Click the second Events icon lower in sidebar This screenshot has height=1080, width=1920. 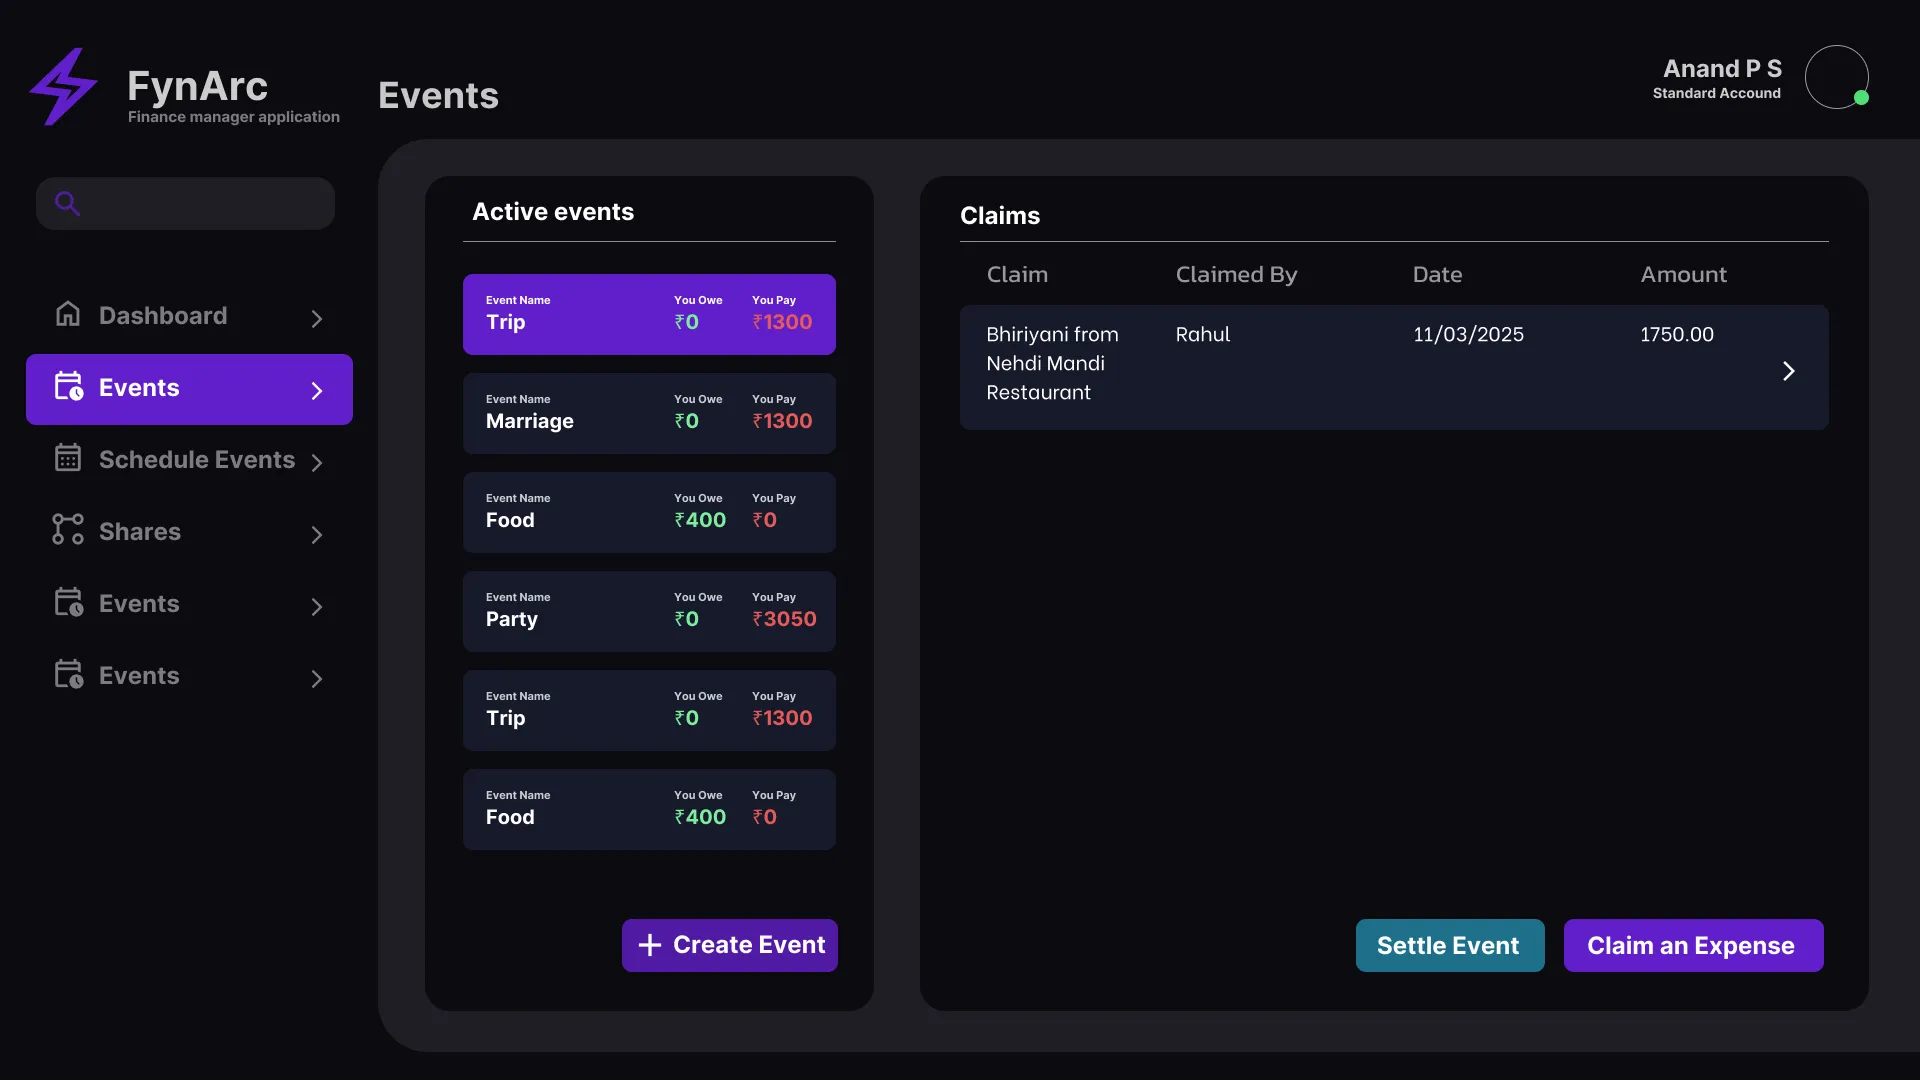(68, 602)
